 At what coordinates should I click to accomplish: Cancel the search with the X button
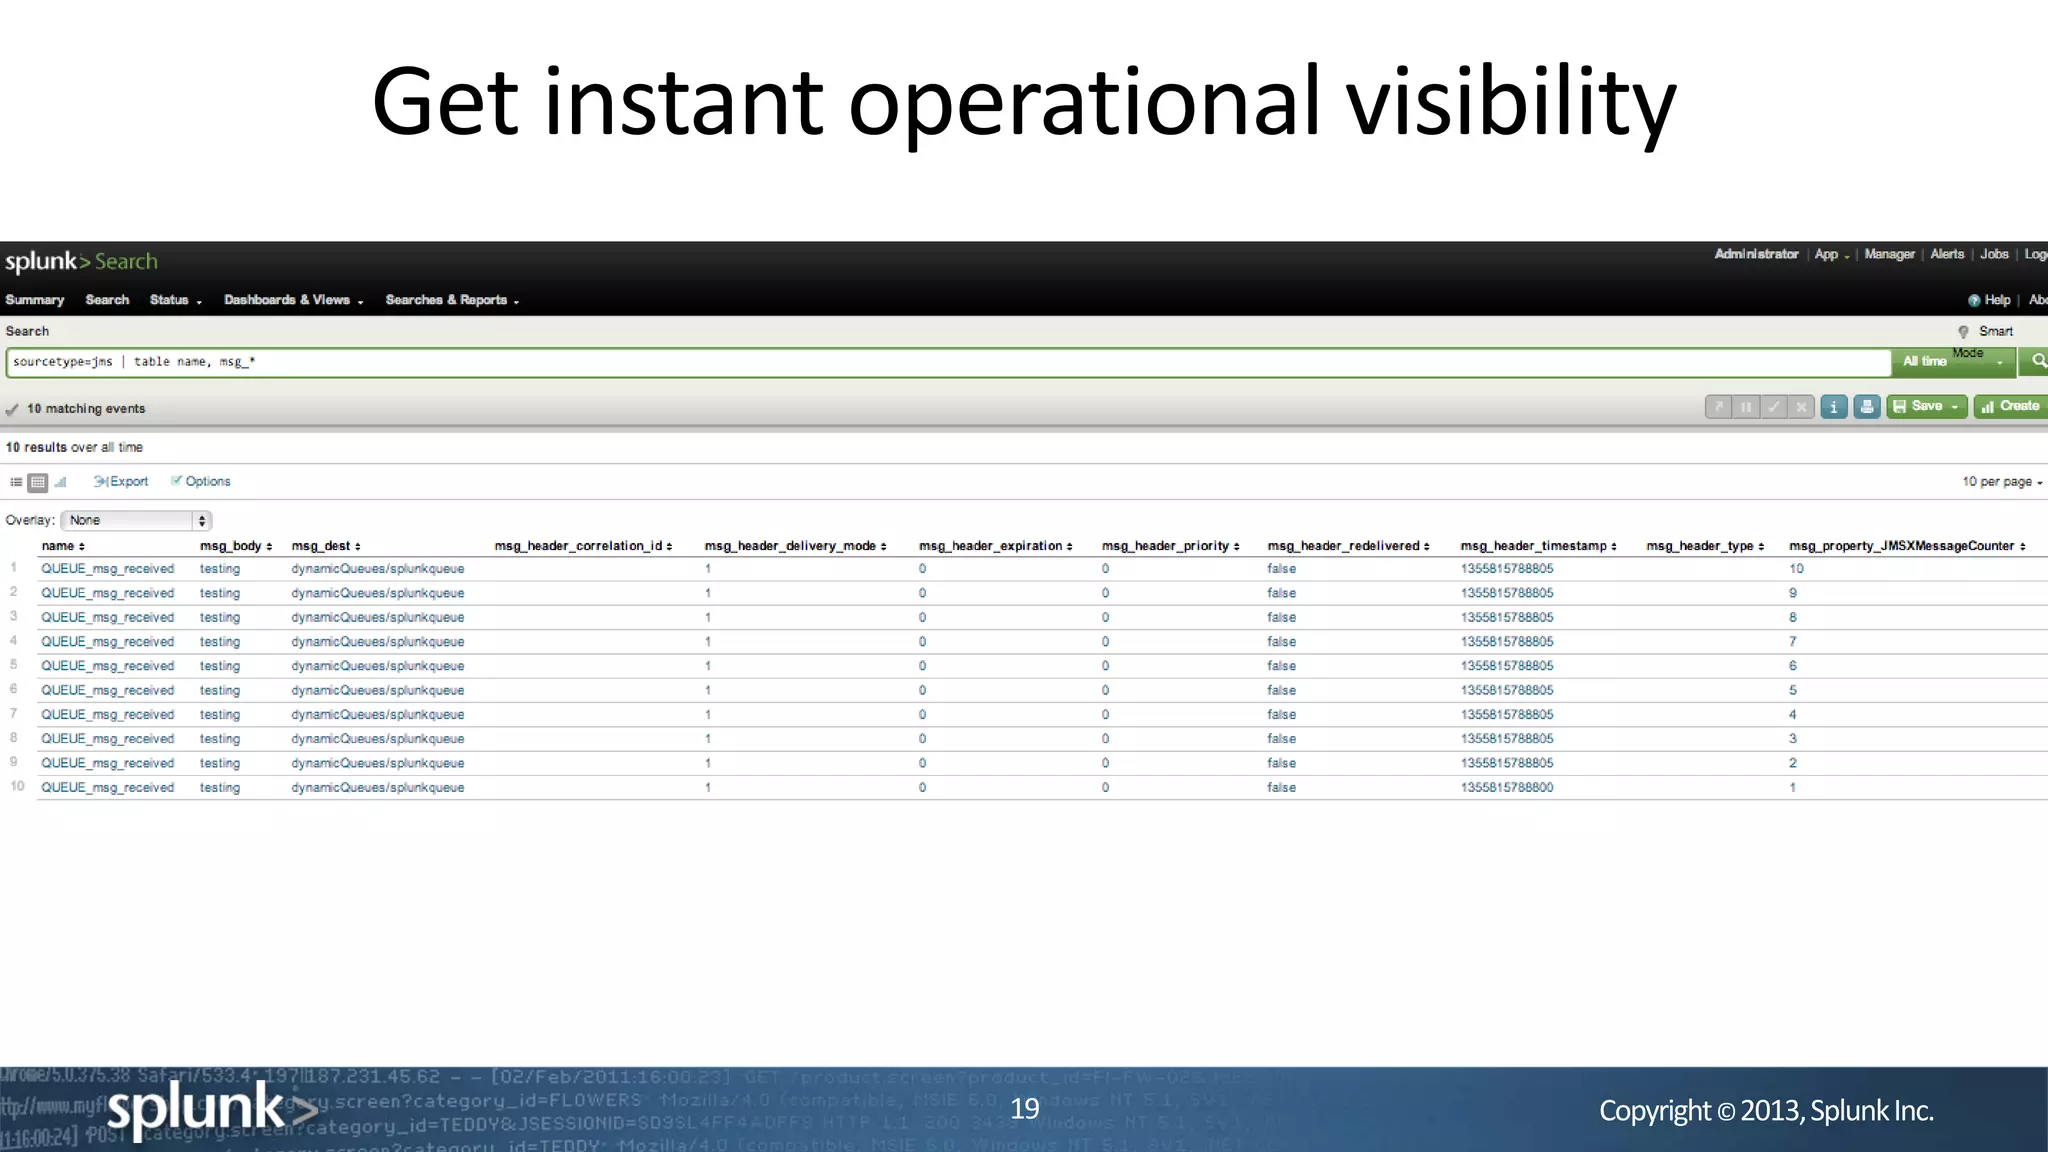click(1801, 407)
